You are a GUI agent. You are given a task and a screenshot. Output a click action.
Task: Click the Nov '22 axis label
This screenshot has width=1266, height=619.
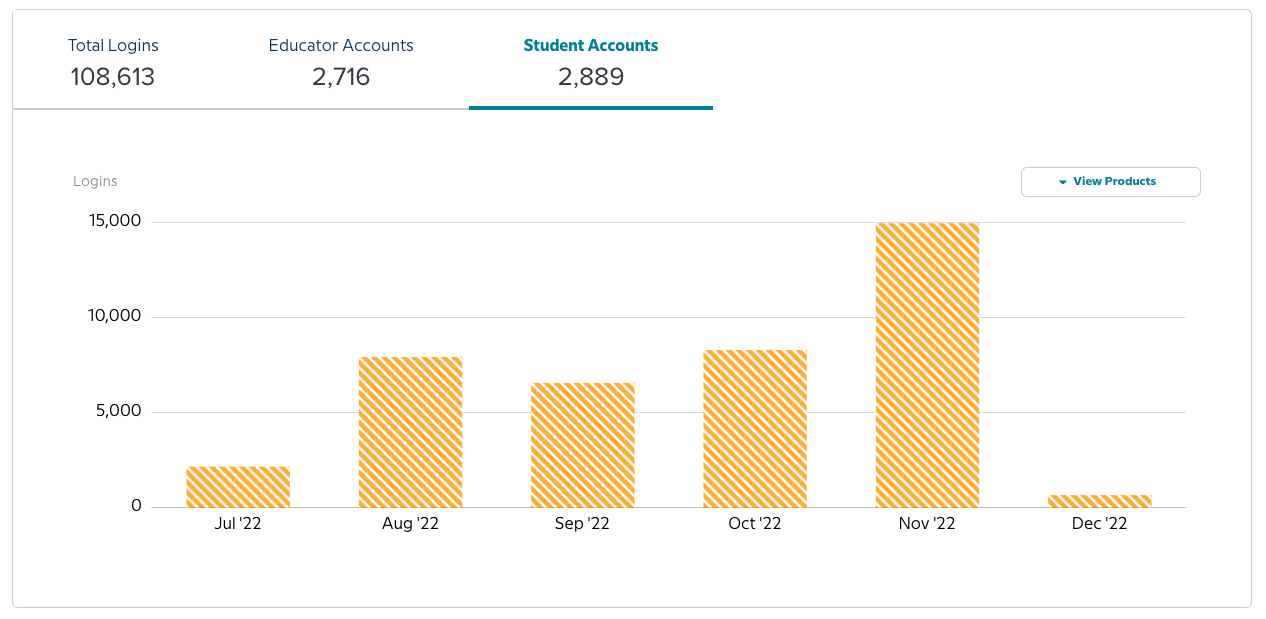(927, 523)
